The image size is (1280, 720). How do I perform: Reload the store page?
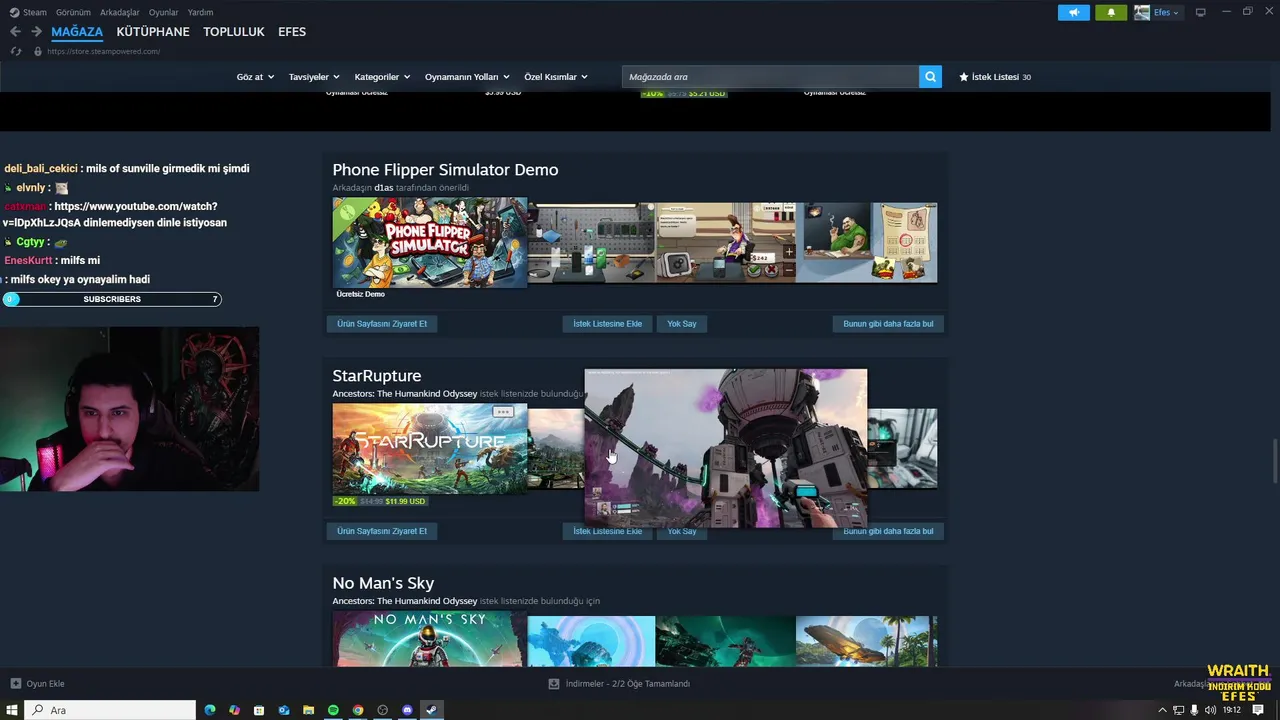[x=16, y=51]
